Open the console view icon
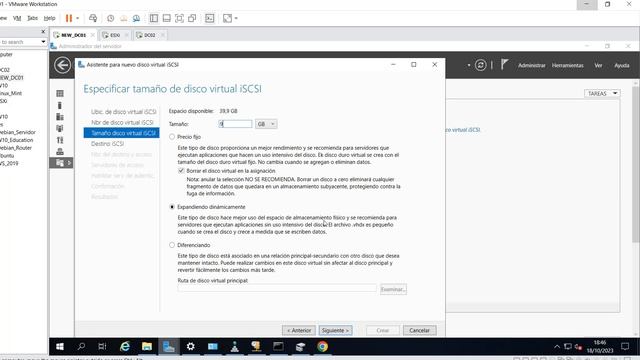The image size is (640, 360). pyautogui.click(x=209, y=18)
